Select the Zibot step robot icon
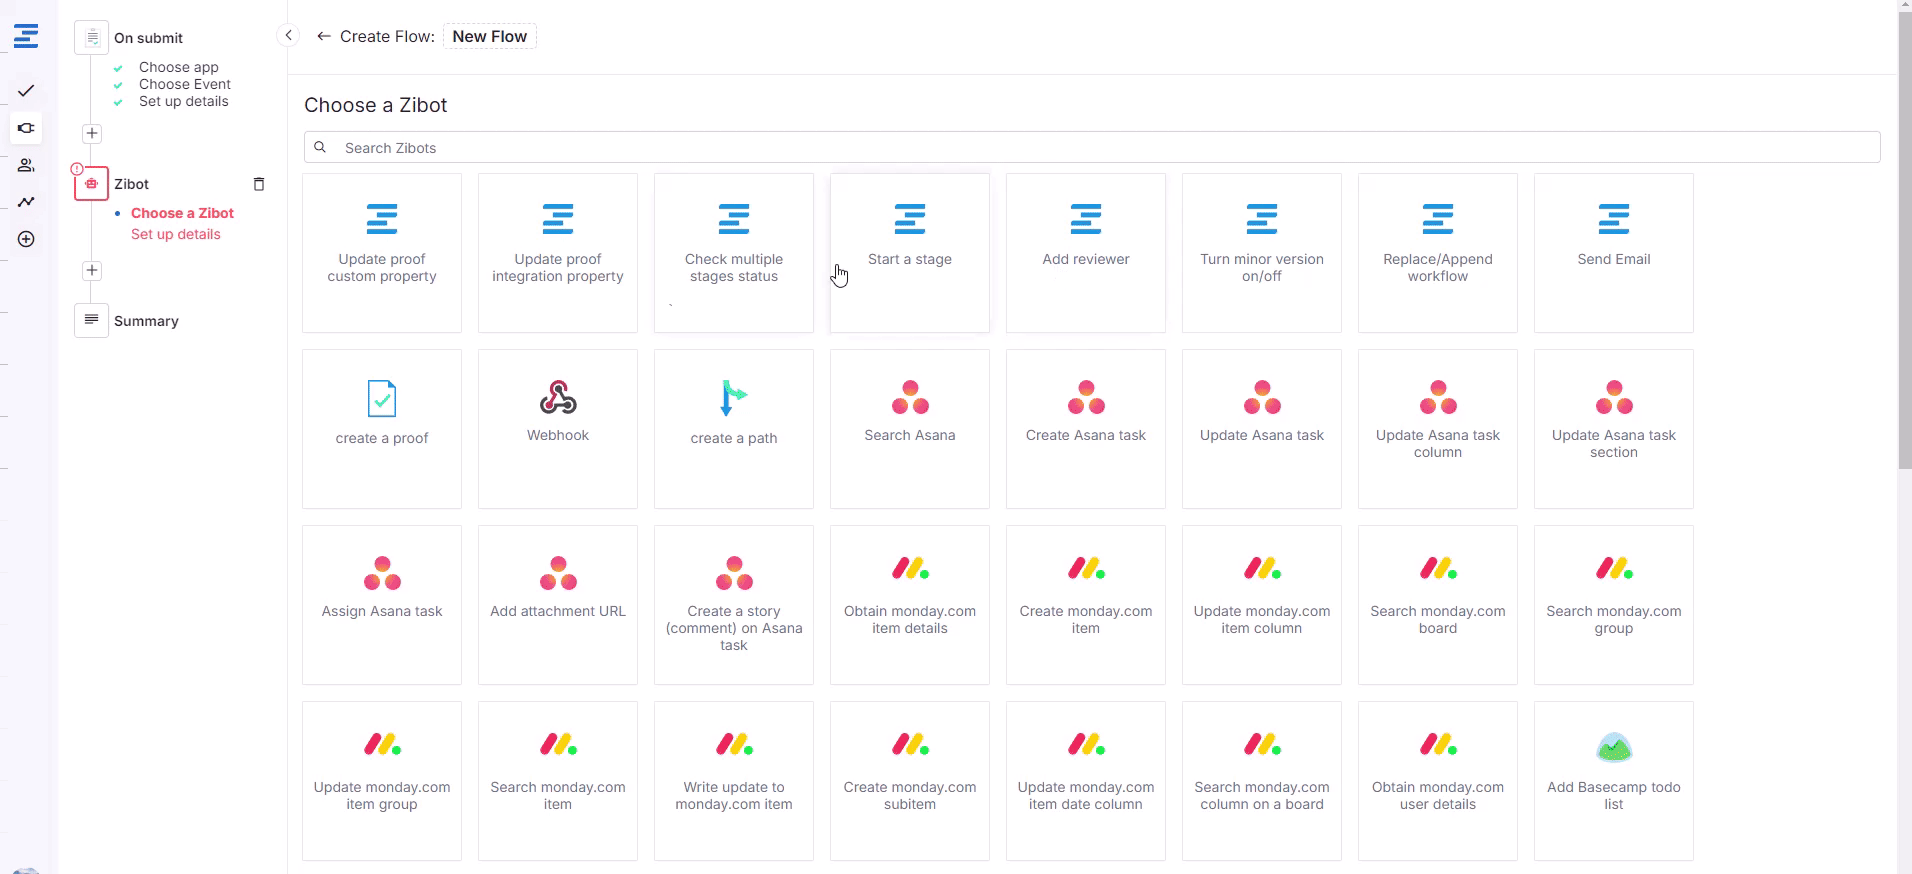 coord(91,184)
